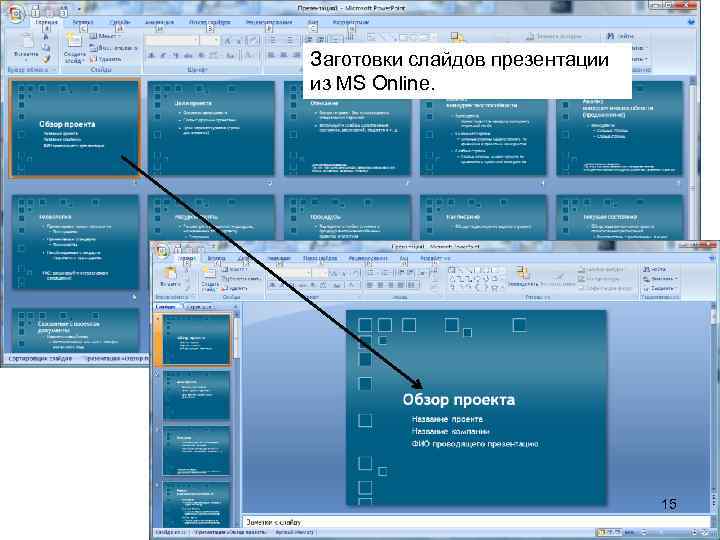The height and width of the screenshot is (540, 720).
Task: Click the shapes gallery in the front window ribbon
Action: click(x=475, y=279)
